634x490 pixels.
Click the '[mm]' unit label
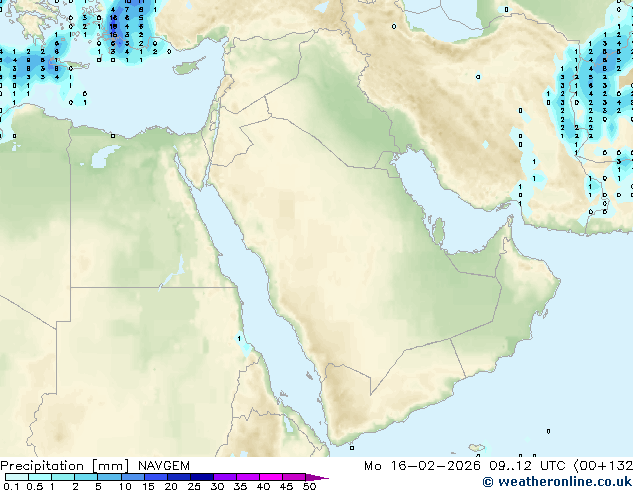click(x=110, y=466)
